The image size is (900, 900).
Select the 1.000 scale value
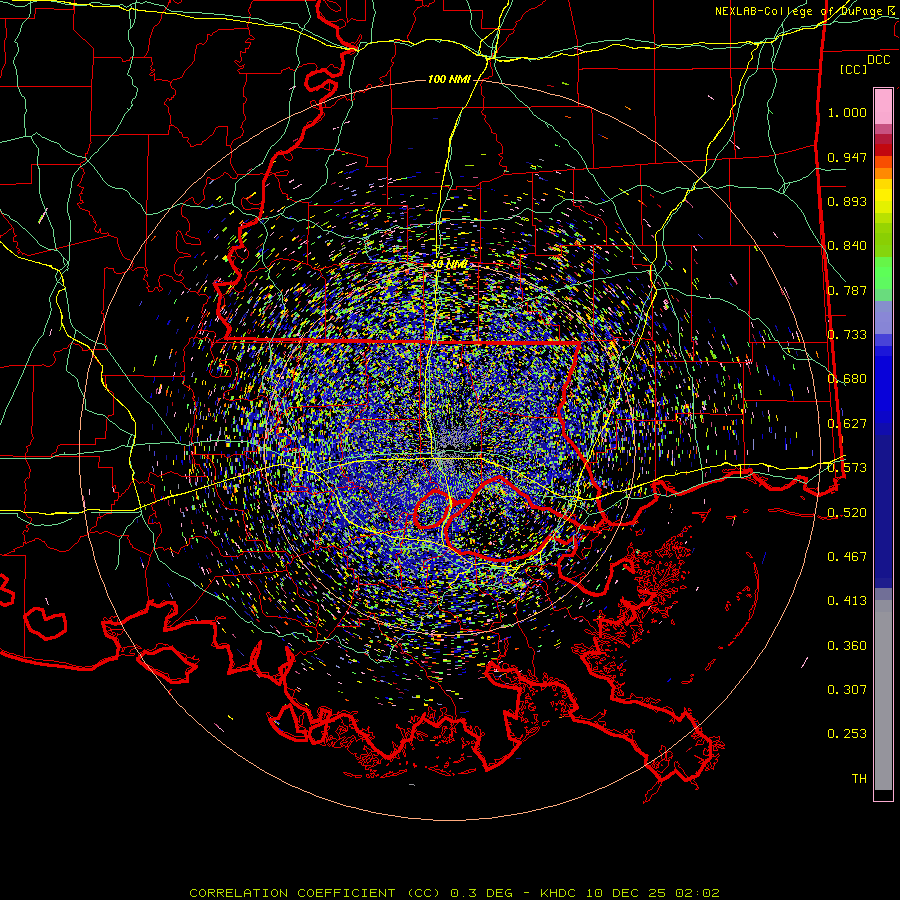pyautogui.click(x=847, y=112)
